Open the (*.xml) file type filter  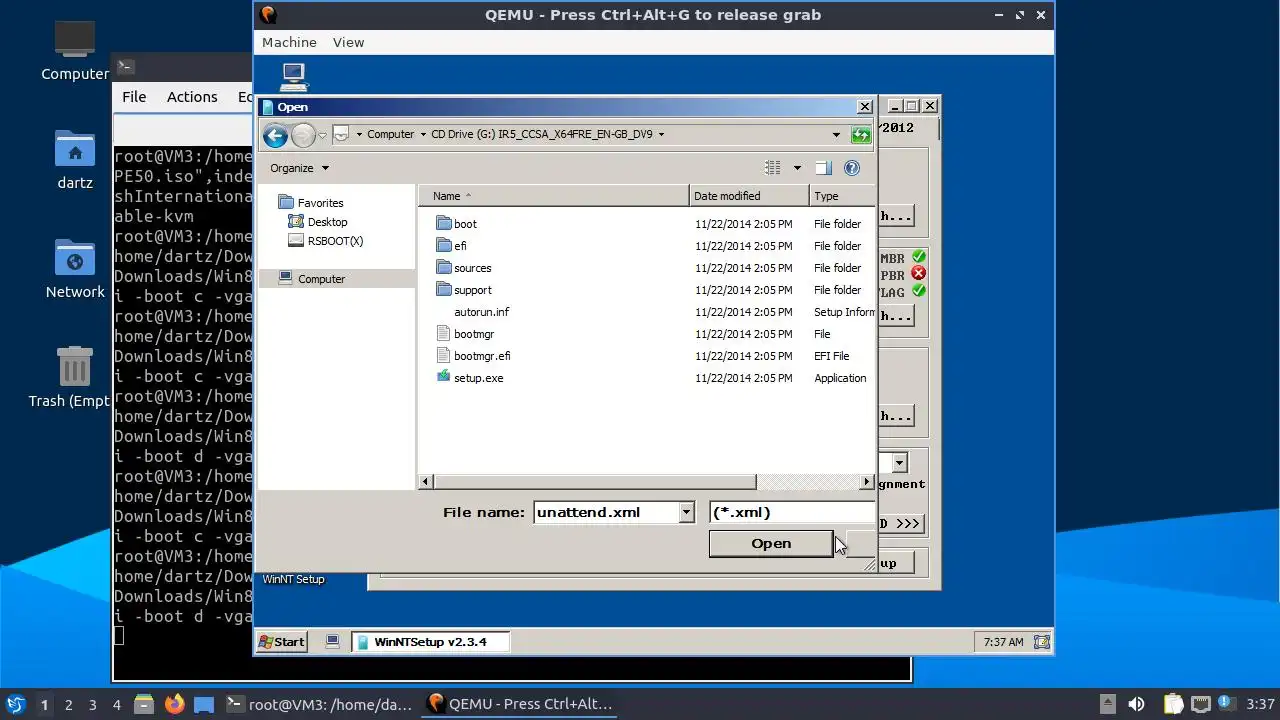coord(791,512)
